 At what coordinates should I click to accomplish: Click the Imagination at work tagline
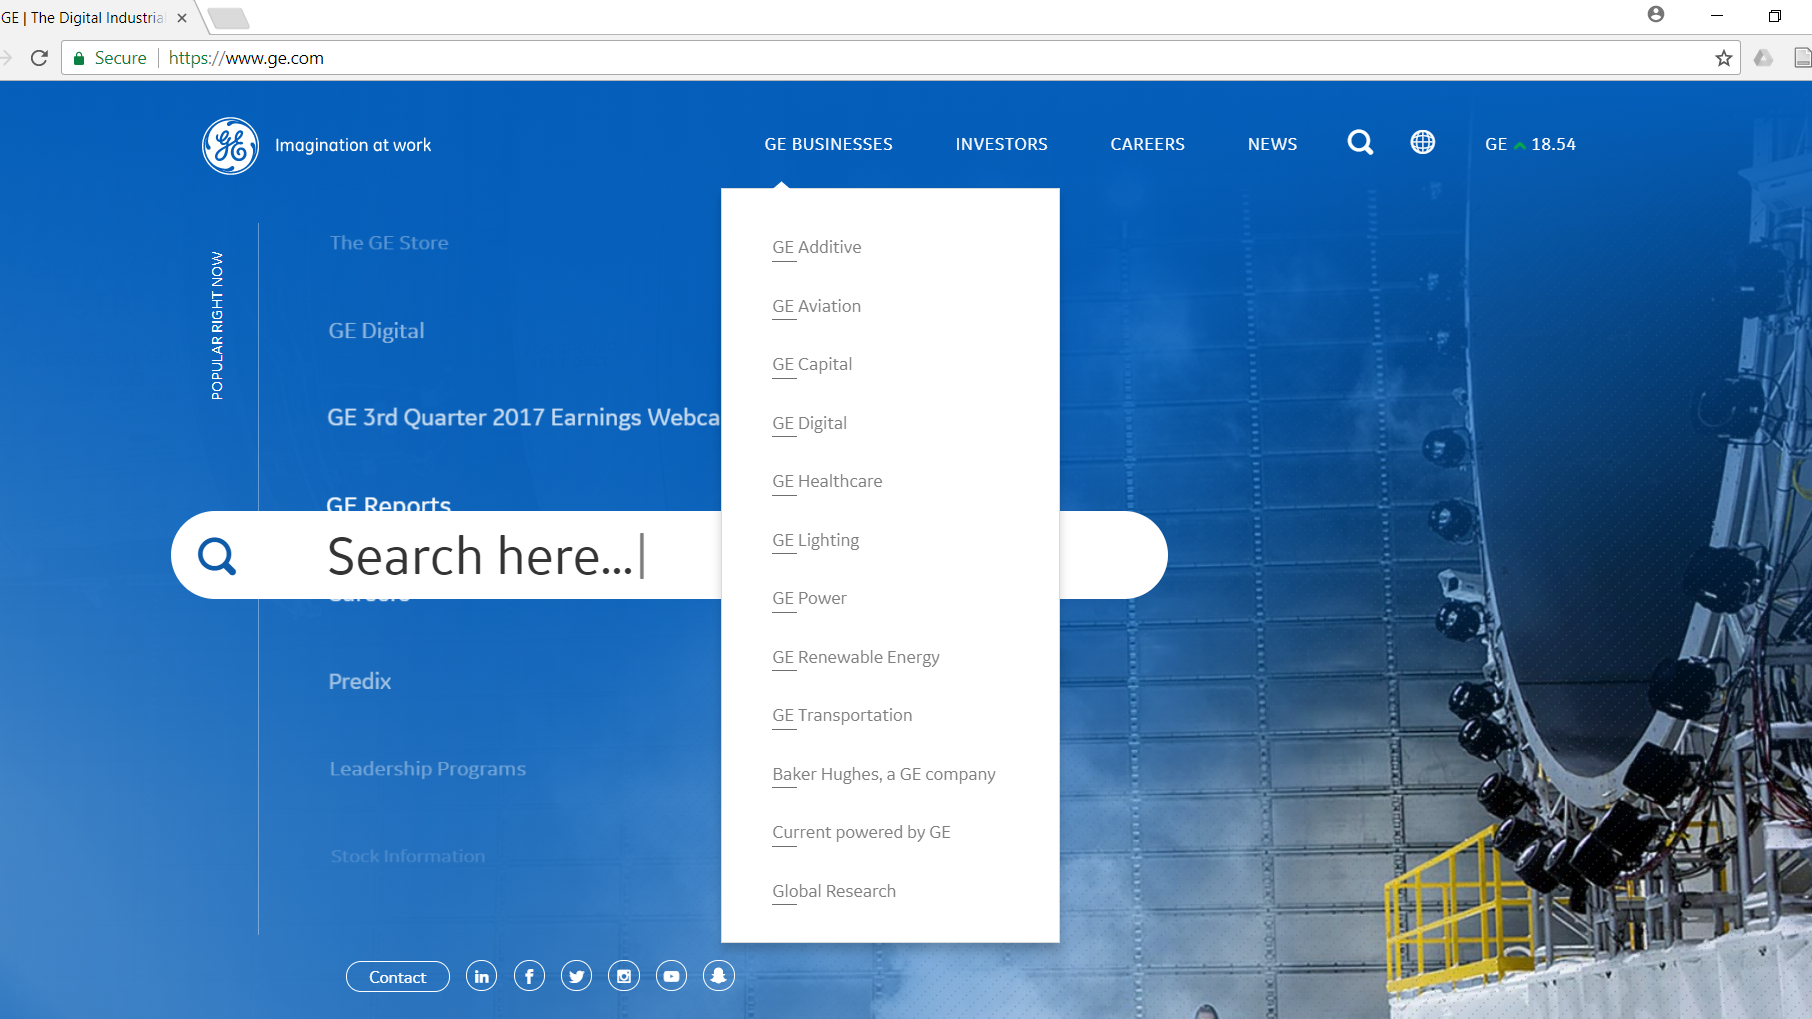click(x=353, y=146)
